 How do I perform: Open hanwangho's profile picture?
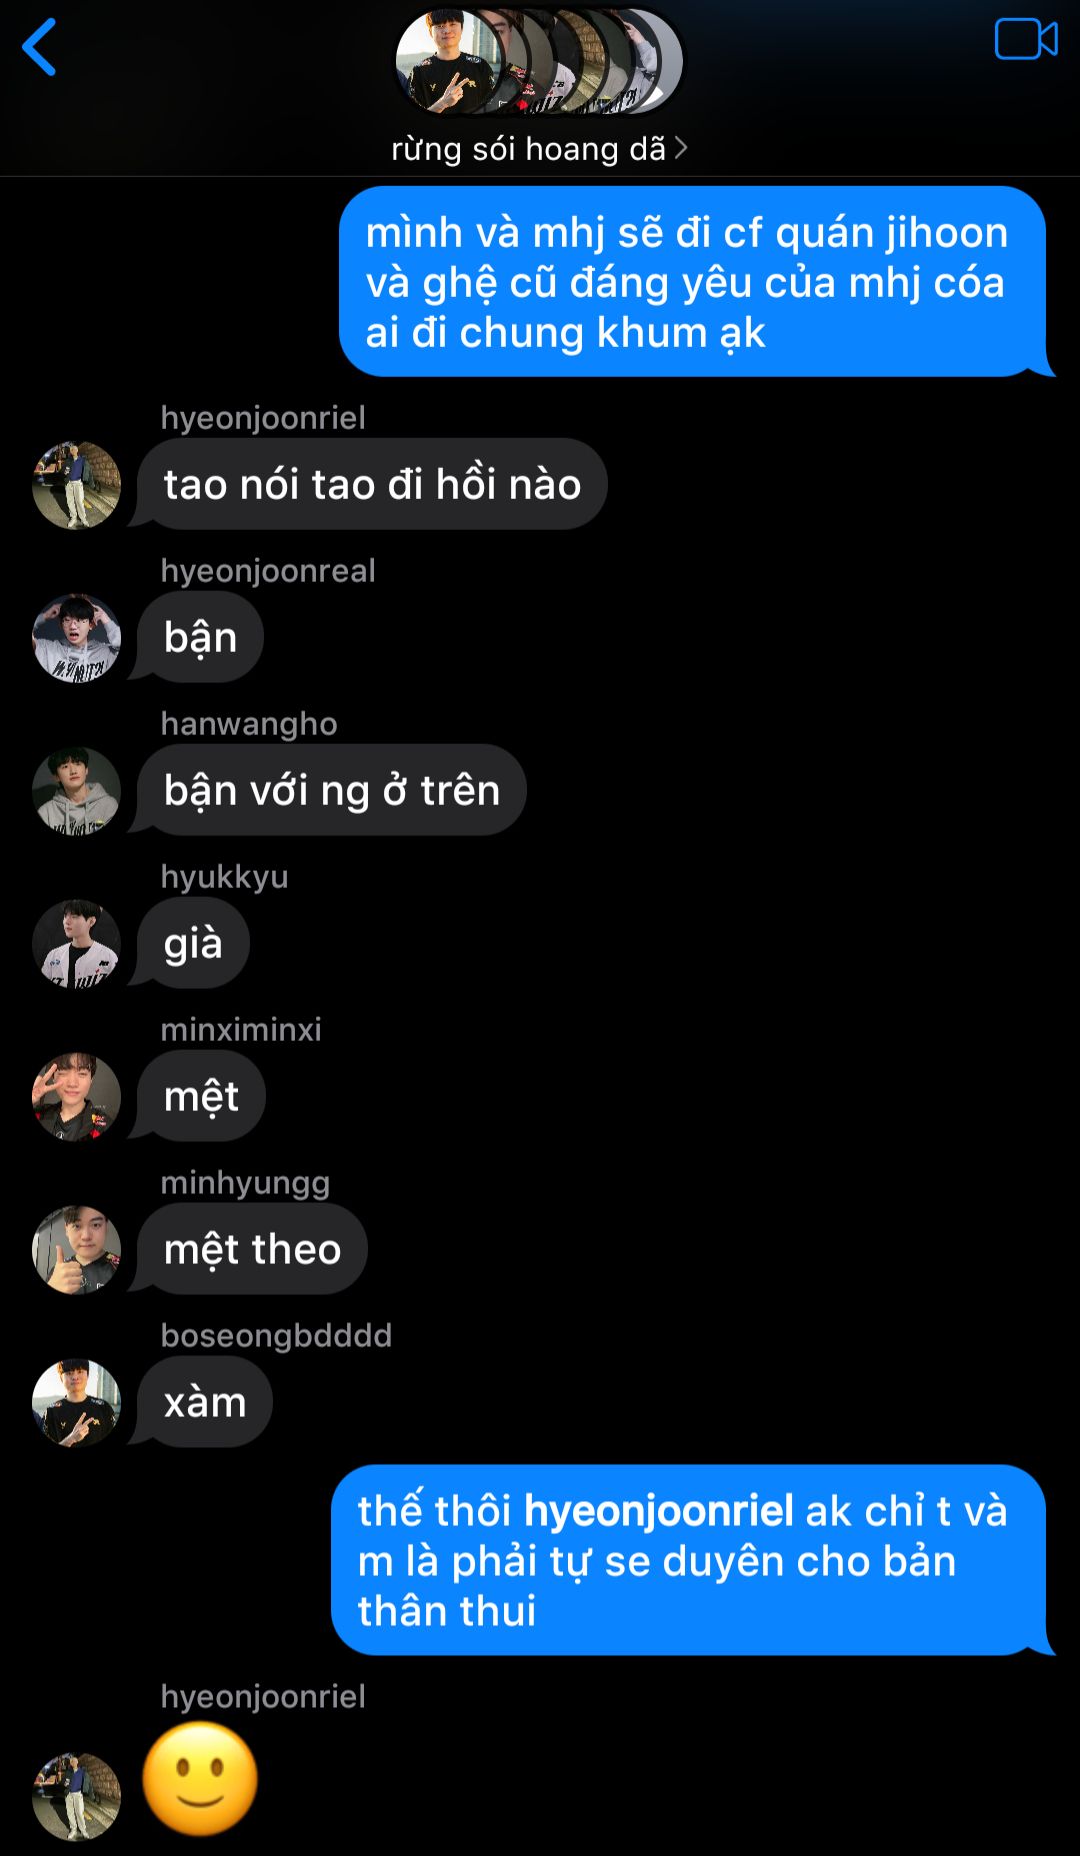point(77,791)
